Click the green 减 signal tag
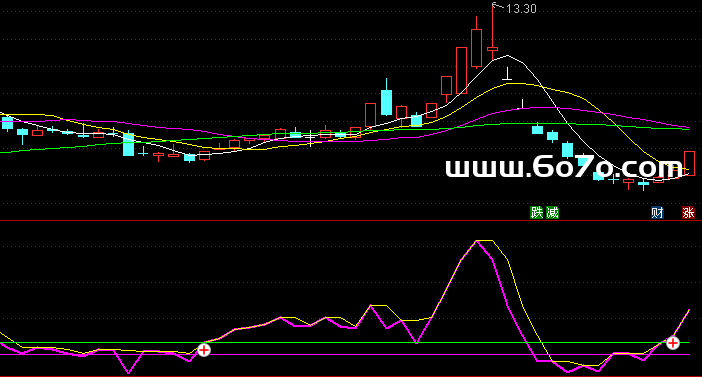 tap(552, 212)
